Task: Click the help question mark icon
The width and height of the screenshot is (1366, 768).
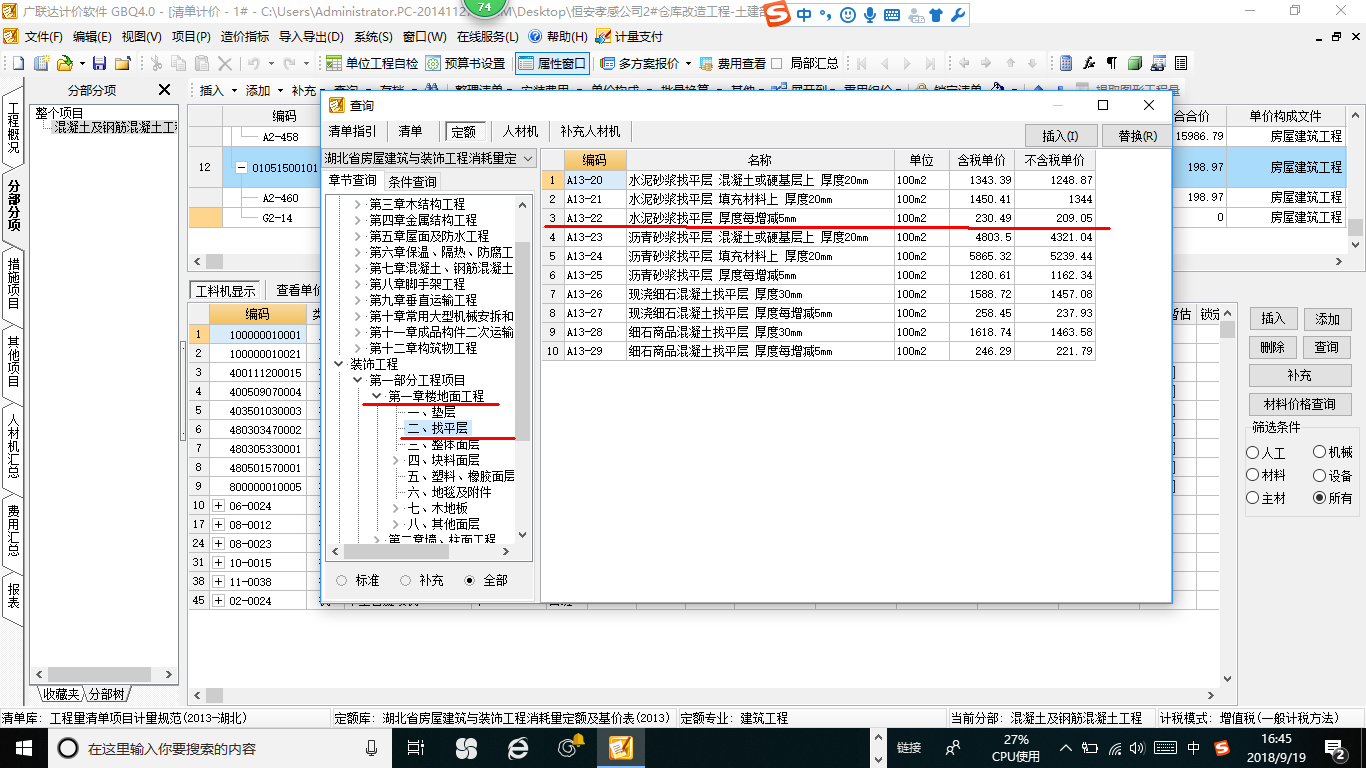Action: pos(535,36)
